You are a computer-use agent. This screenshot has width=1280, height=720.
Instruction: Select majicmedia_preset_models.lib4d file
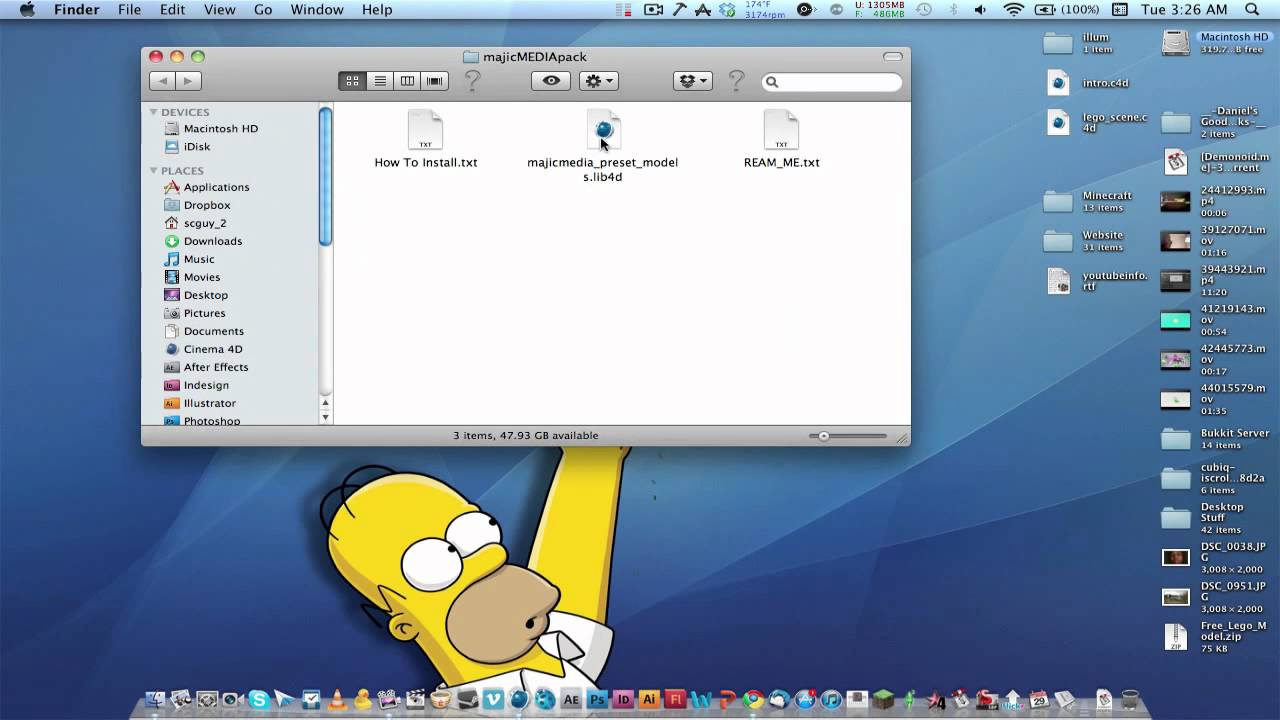(603, 147)
